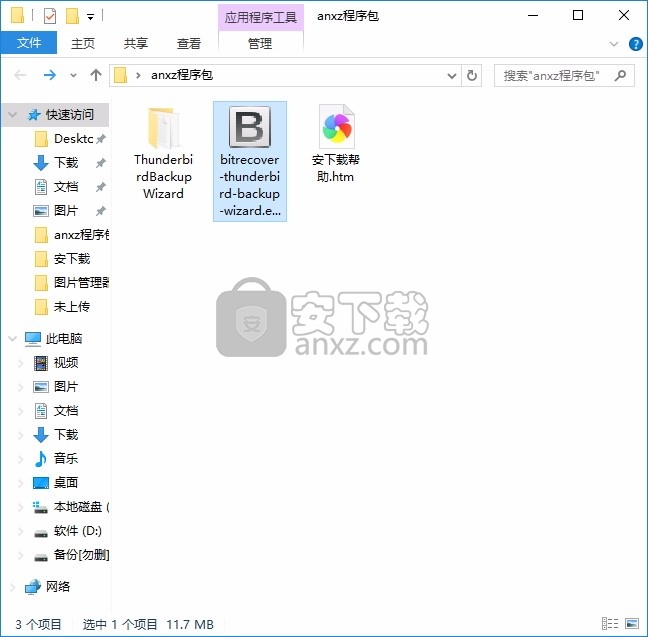
Task: Click the pin icon beside quick access 文档
Action: coord(101,187)
